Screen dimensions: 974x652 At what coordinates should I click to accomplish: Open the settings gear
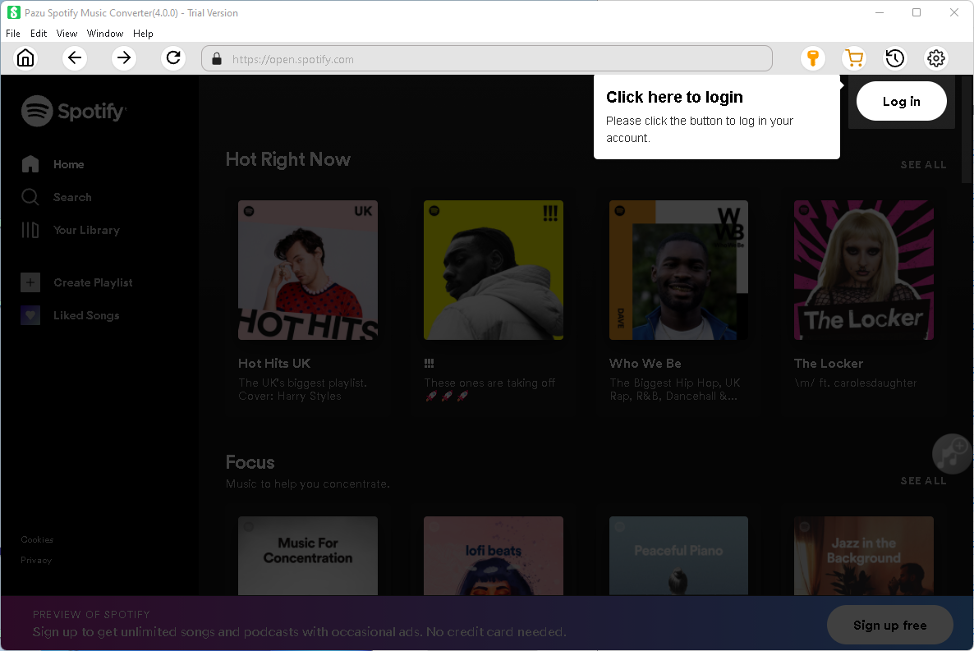(936, 58)
